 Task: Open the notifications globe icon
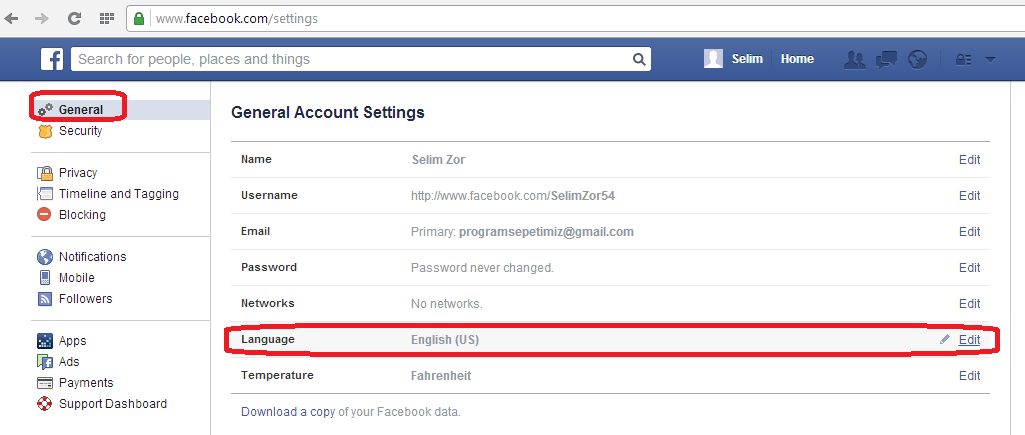(x=917, y=59)
